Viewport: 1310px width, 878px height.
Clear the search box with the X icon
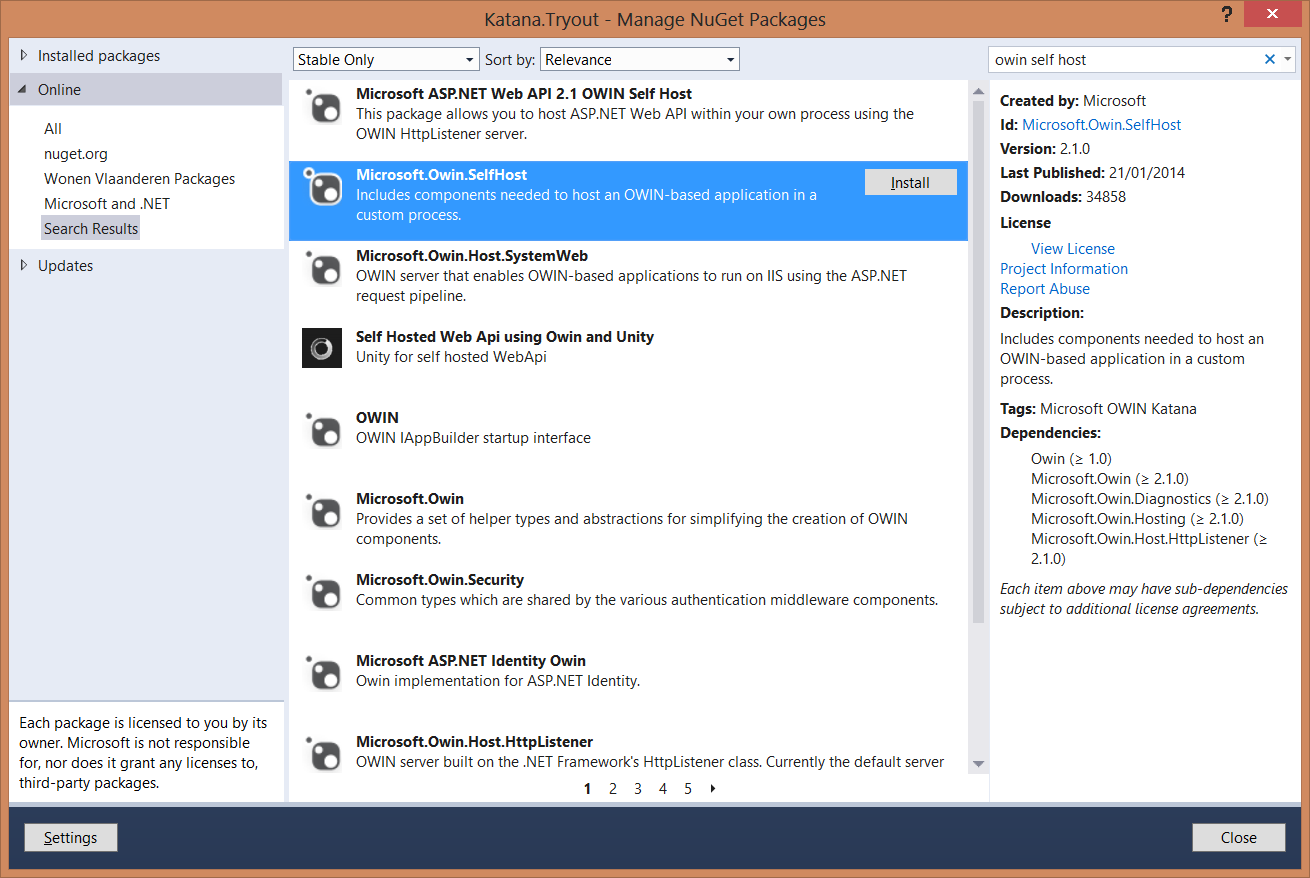point(1270,59)
